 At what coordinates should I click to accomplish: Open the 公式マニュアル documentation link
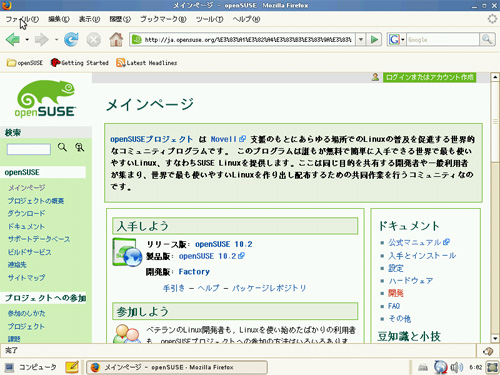[419, 242]
